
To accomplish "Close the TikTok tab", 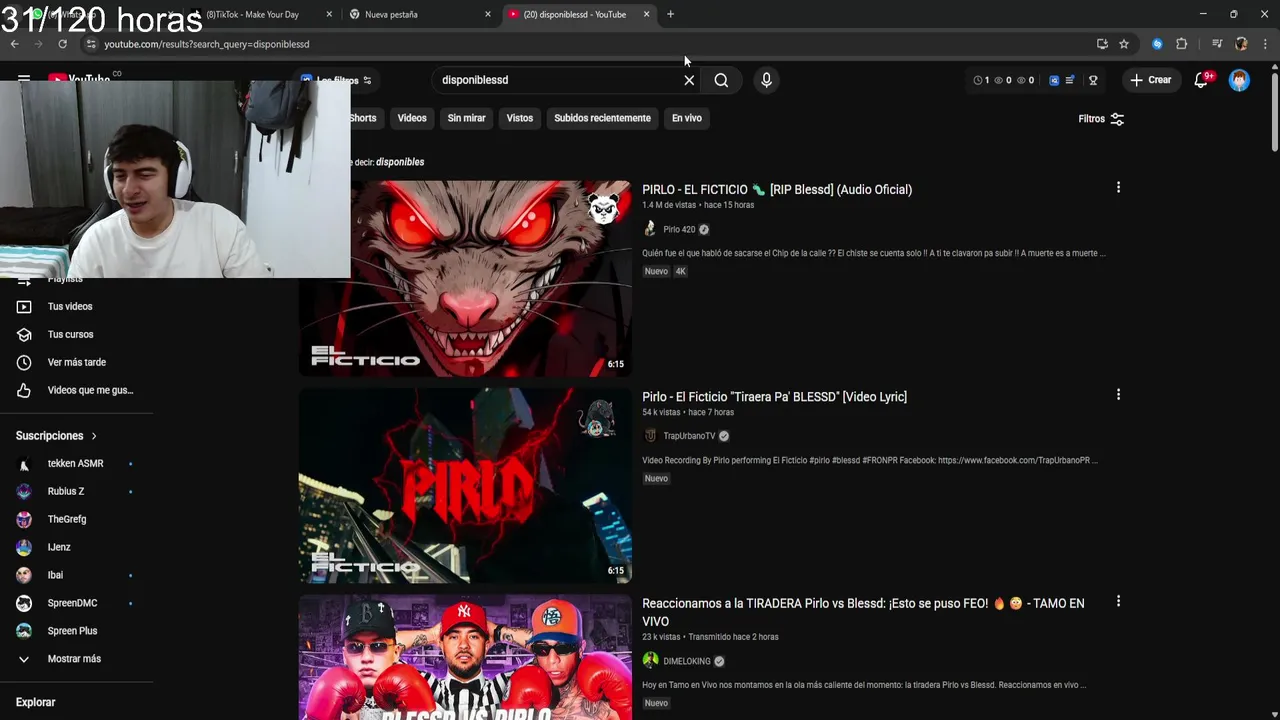I will [x=329, y=14].
